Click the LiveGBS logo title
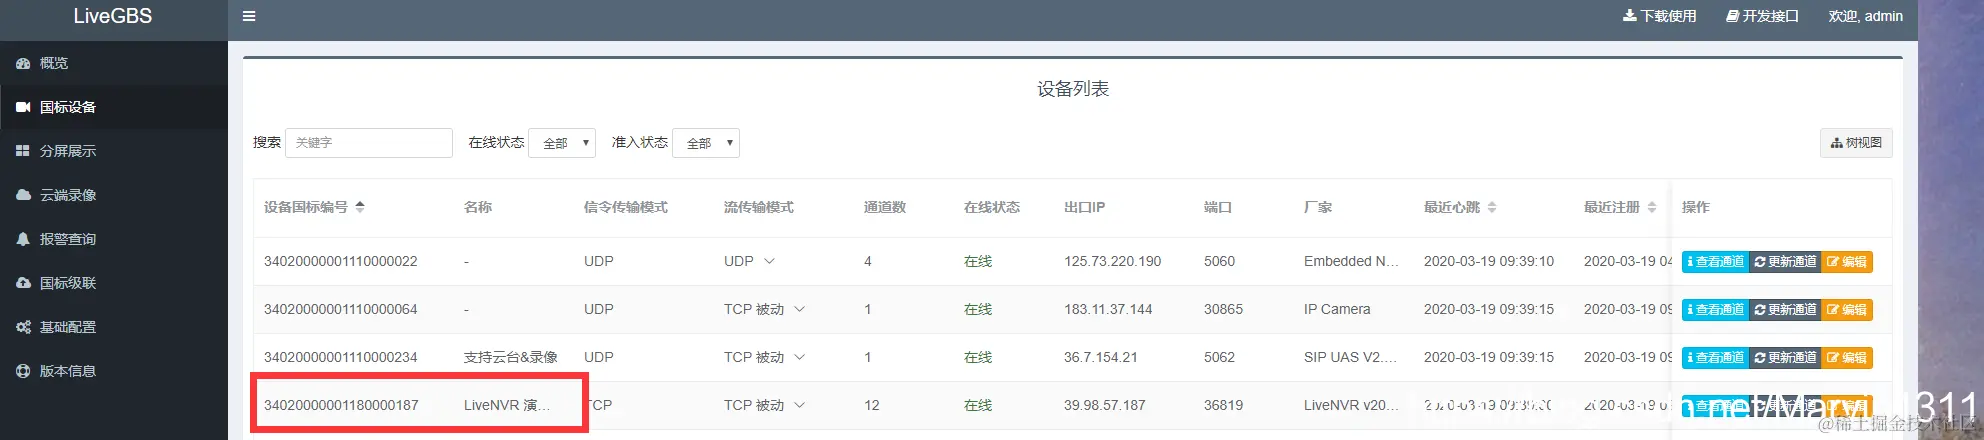Screen dimensions: 1984x440 113,16
